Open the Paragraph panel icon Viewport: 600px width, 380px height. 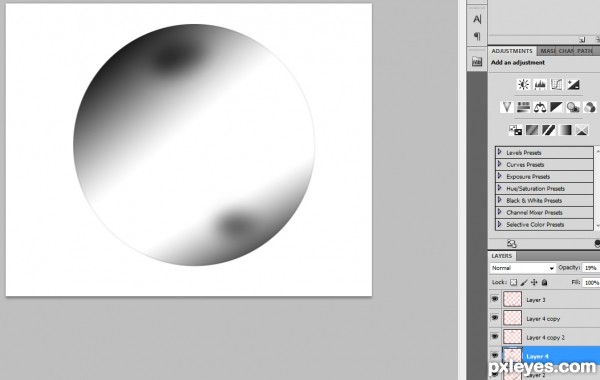tap(477, 36)
